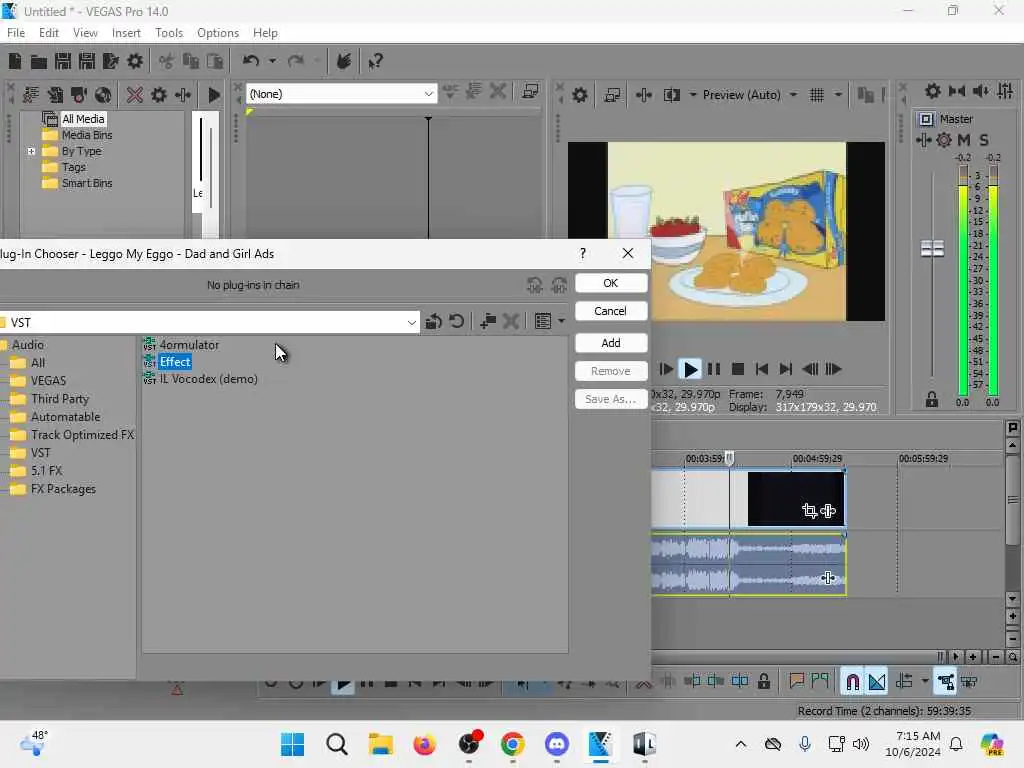
Task: Remove selected media with red X icon
Action: pos(135,95)
